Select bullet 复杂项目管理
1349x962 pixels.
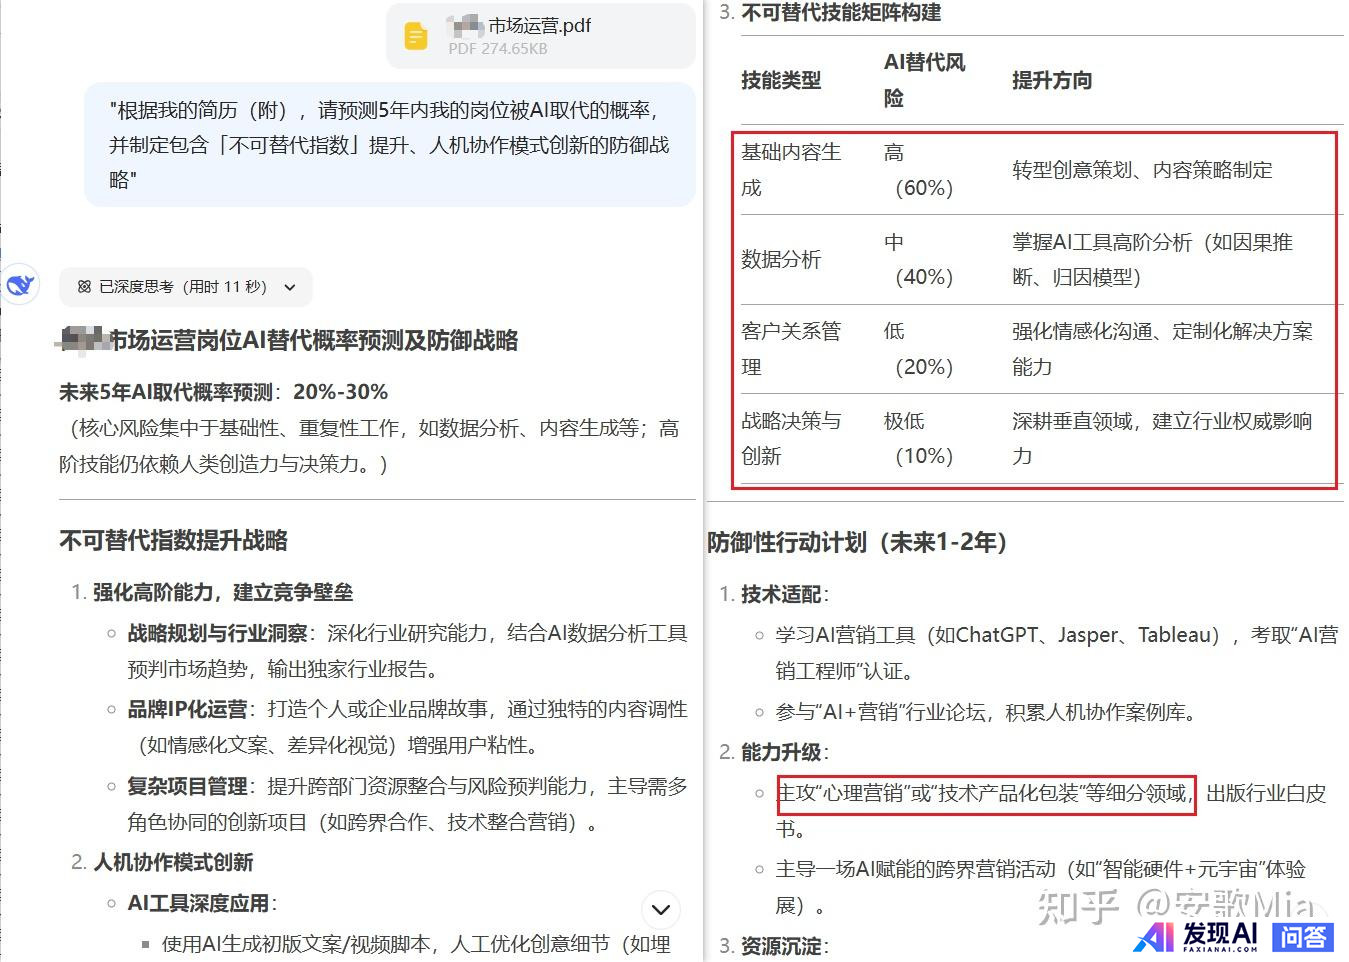coord(187,786)
